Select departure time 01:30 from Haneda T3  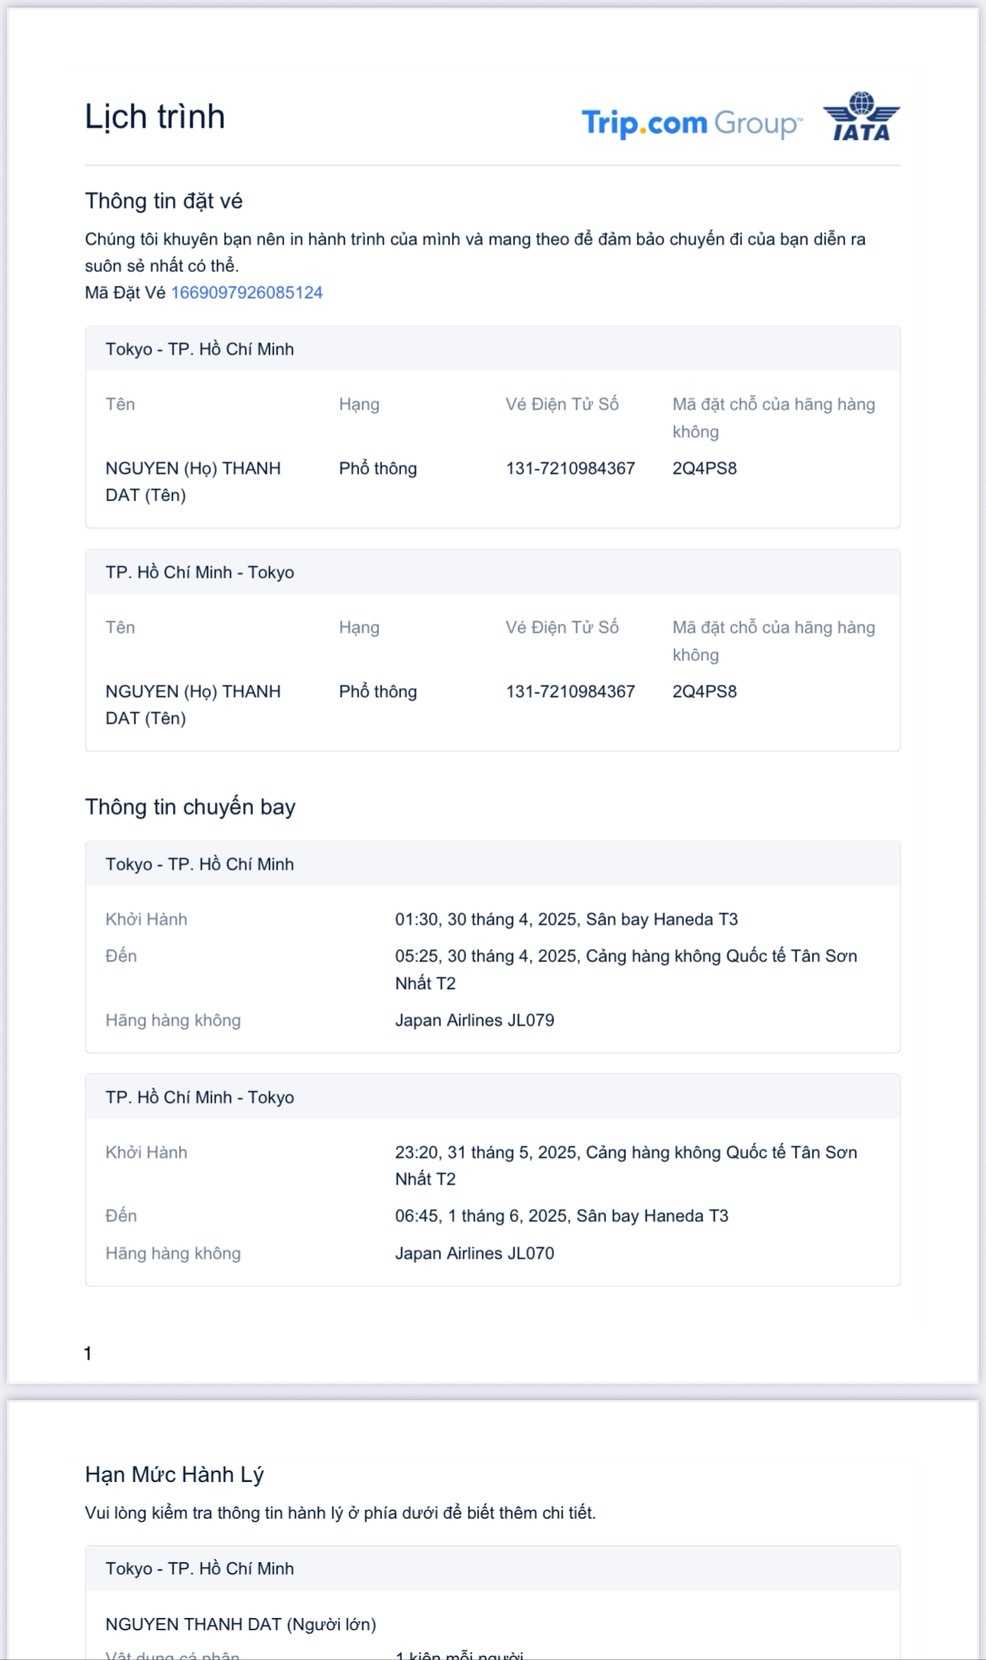pyautogui.click(x=566, y=919)
